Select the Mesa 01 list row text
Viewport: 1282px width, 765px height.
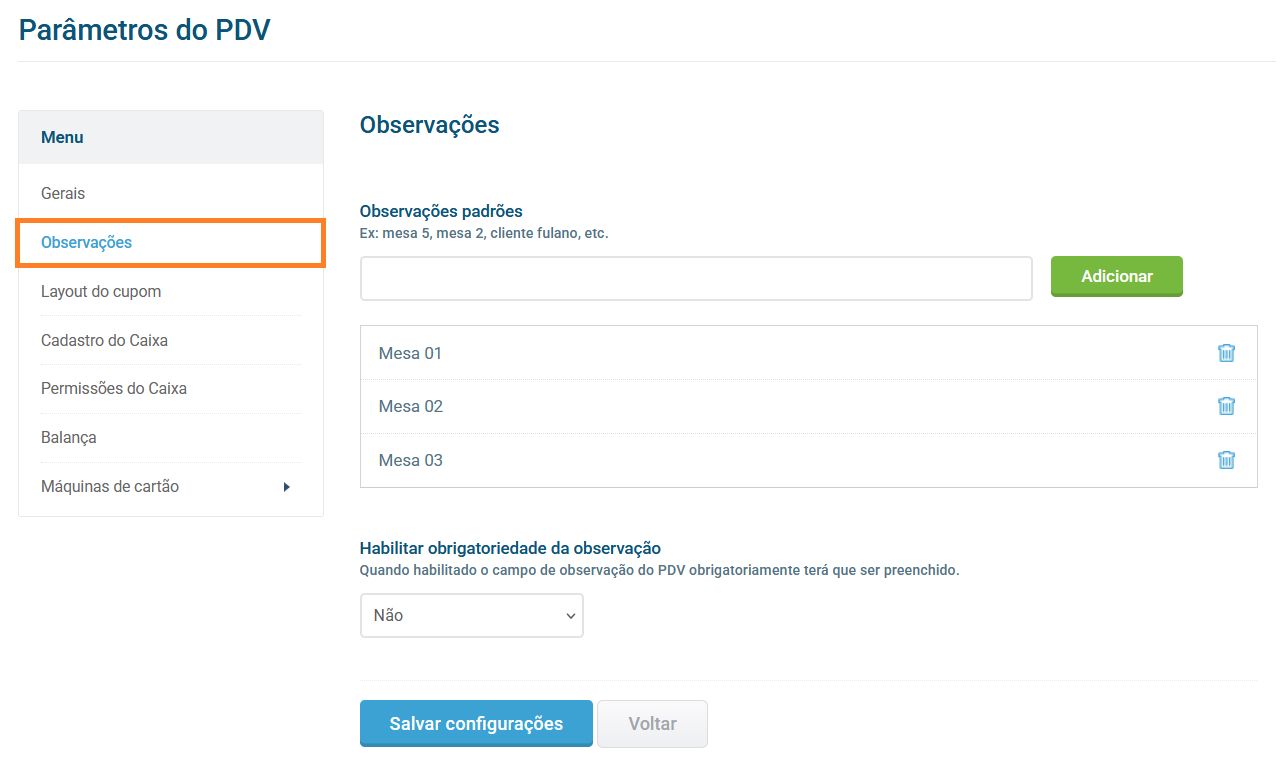[x=410, y=353]
